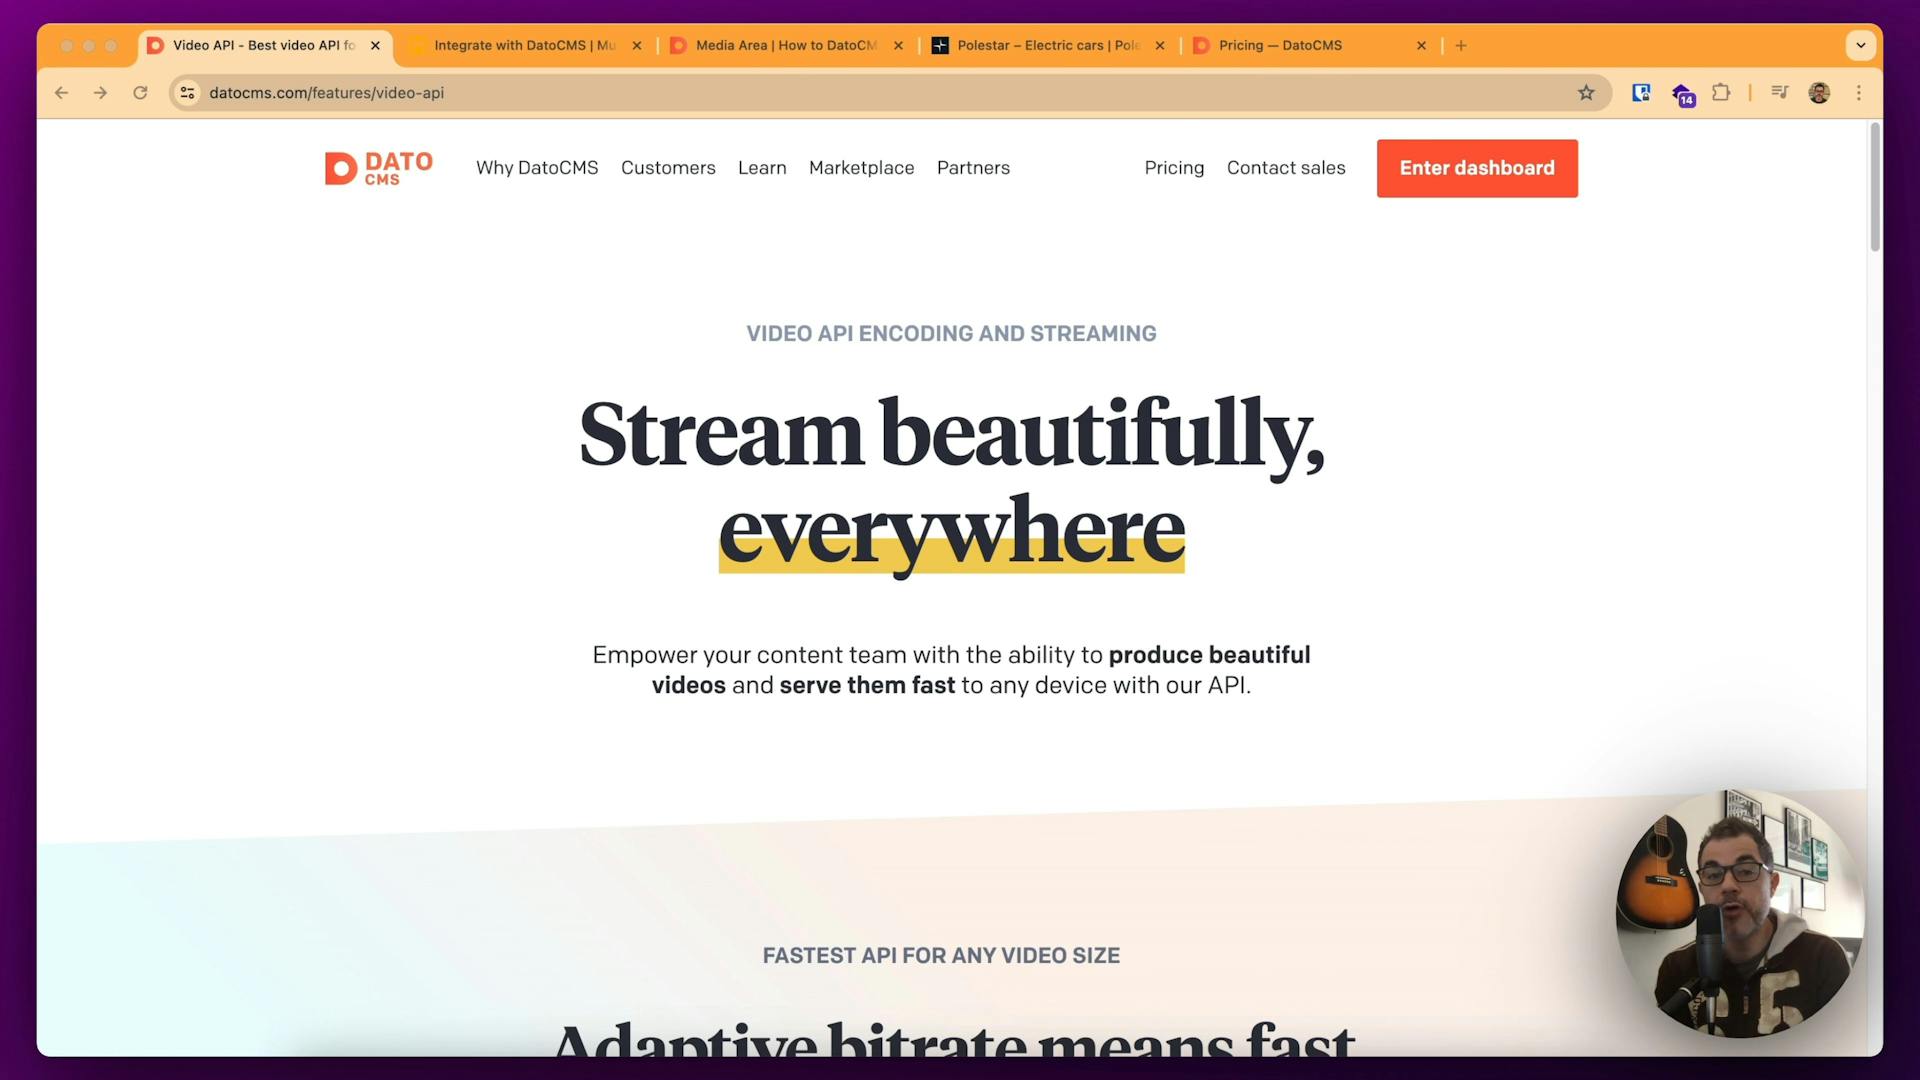Click the browser back navigation arrow
The height and width of the screenshot is (1080, 1920).
[x=61, y=92]
